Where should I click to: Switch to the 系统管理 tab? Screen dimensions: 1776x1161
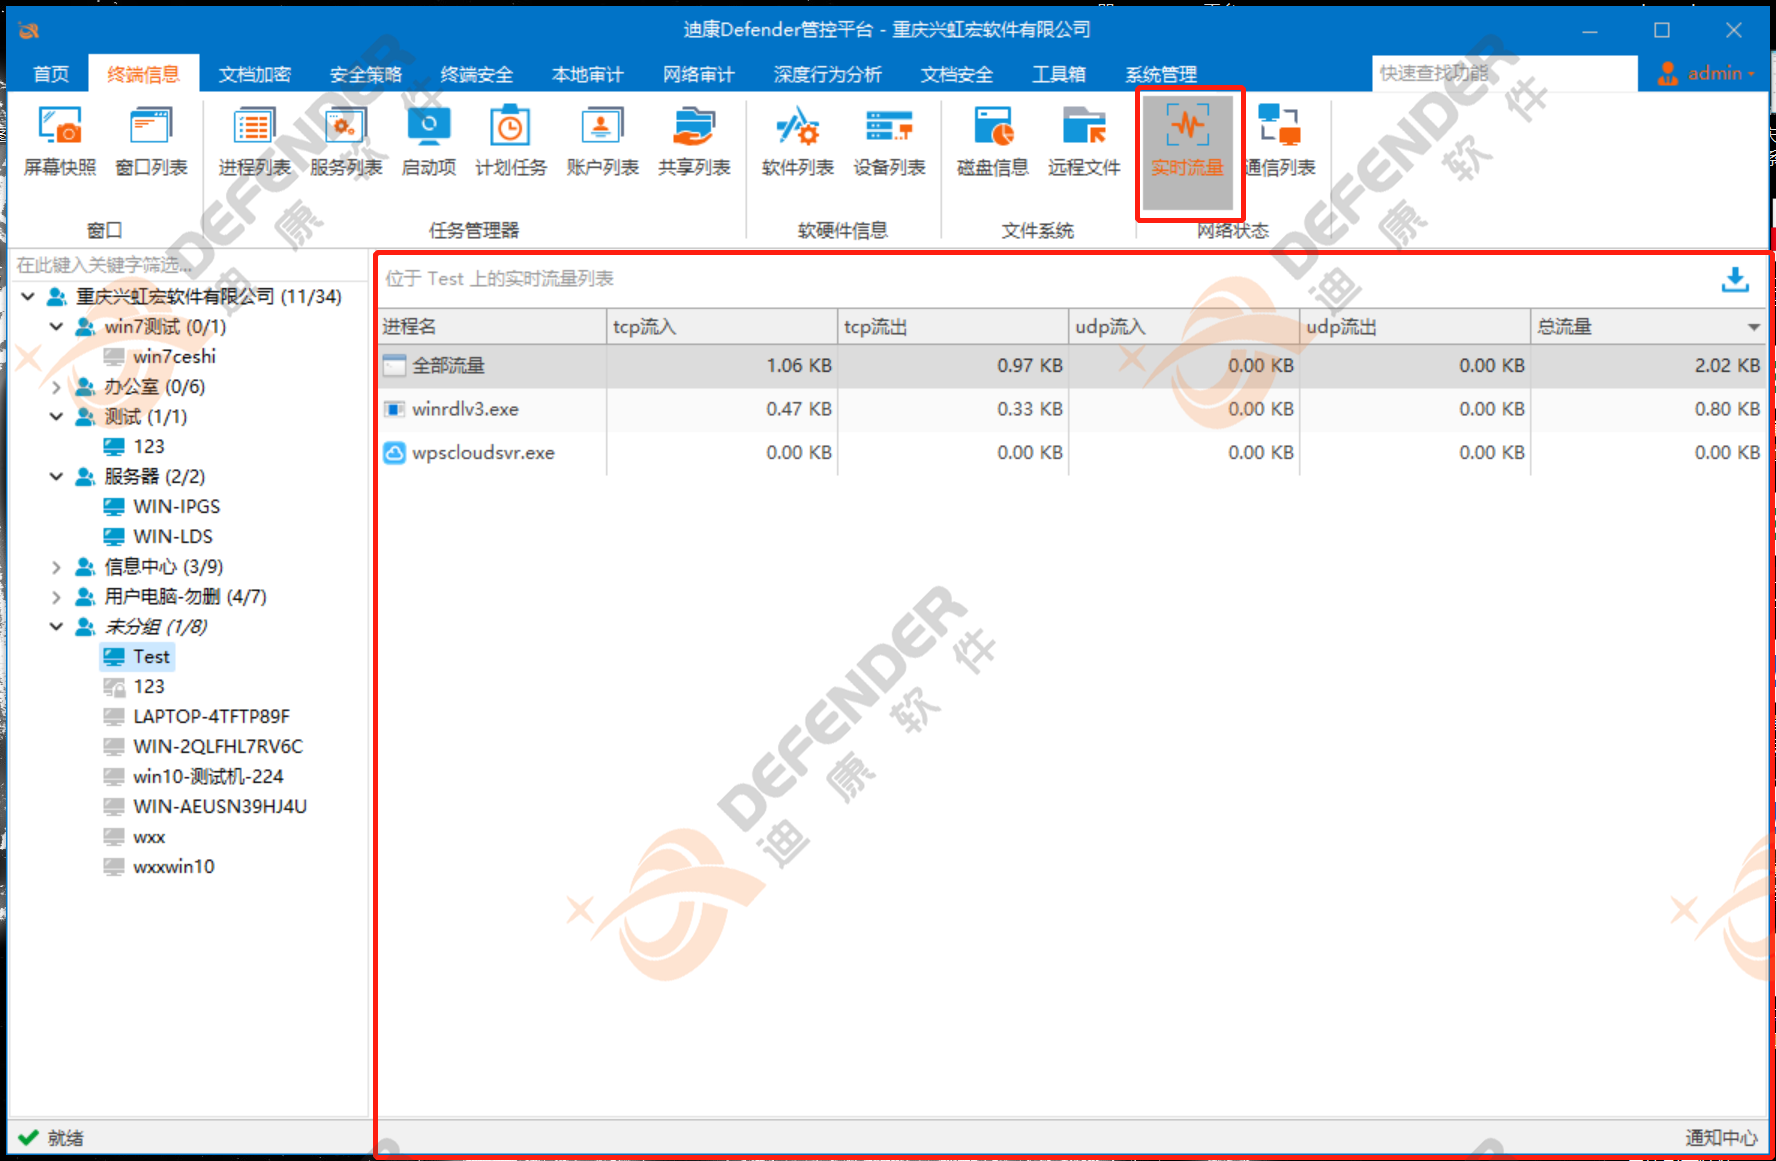coord(1161,74)
